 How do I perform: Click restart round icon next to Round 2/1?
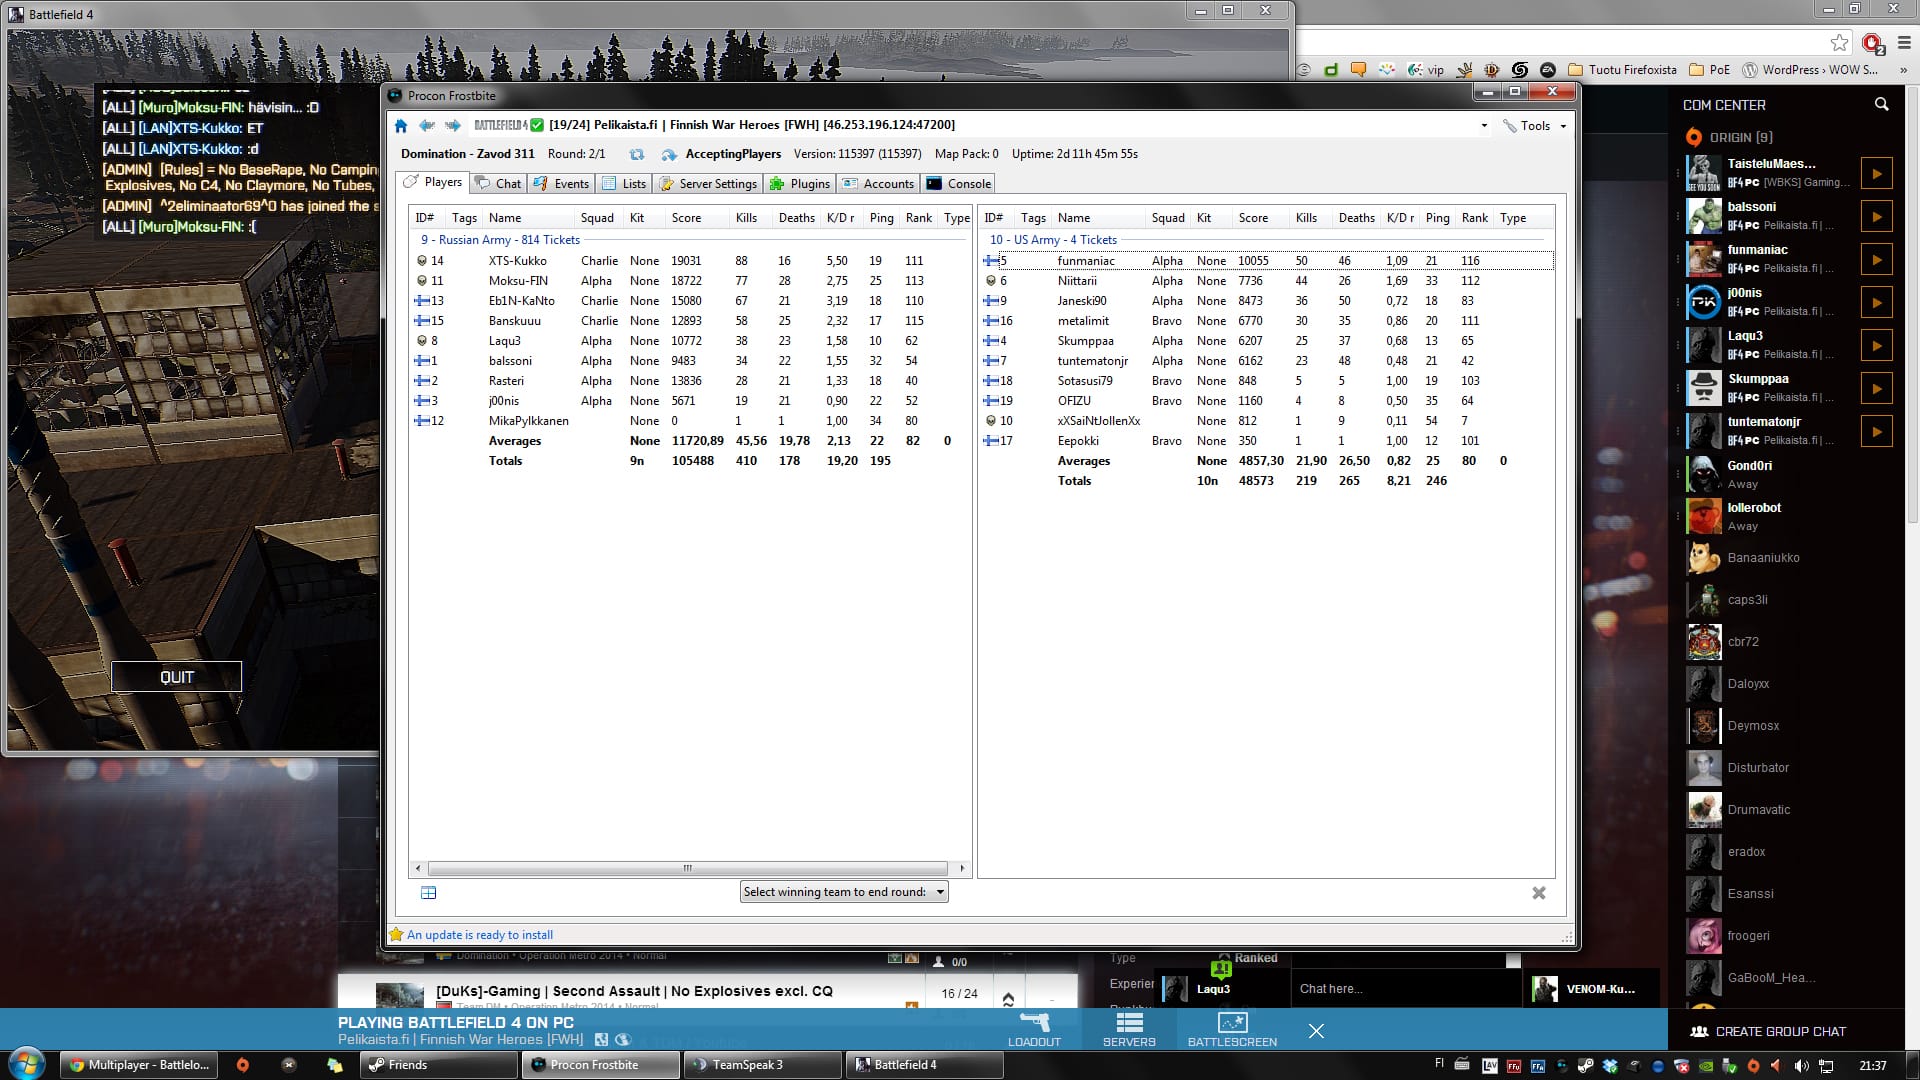636,154
